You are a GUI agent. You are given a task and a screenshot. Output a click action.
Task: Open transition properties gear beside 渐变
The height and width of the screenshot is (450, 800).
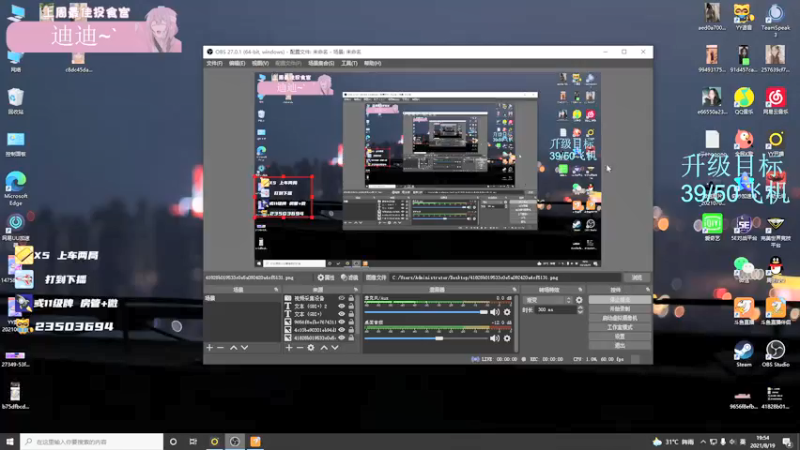click(x=579, y=300)
